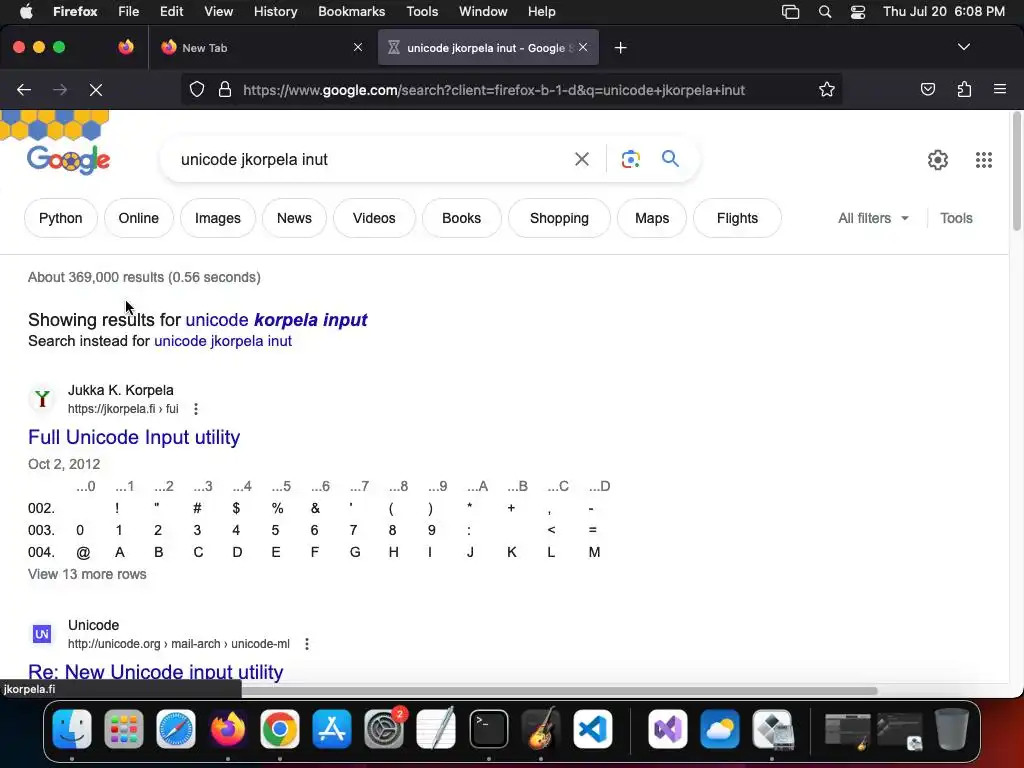Open the File menu
The height and width of the screenshot is (768, 1024).
click(x=129, y=11)
